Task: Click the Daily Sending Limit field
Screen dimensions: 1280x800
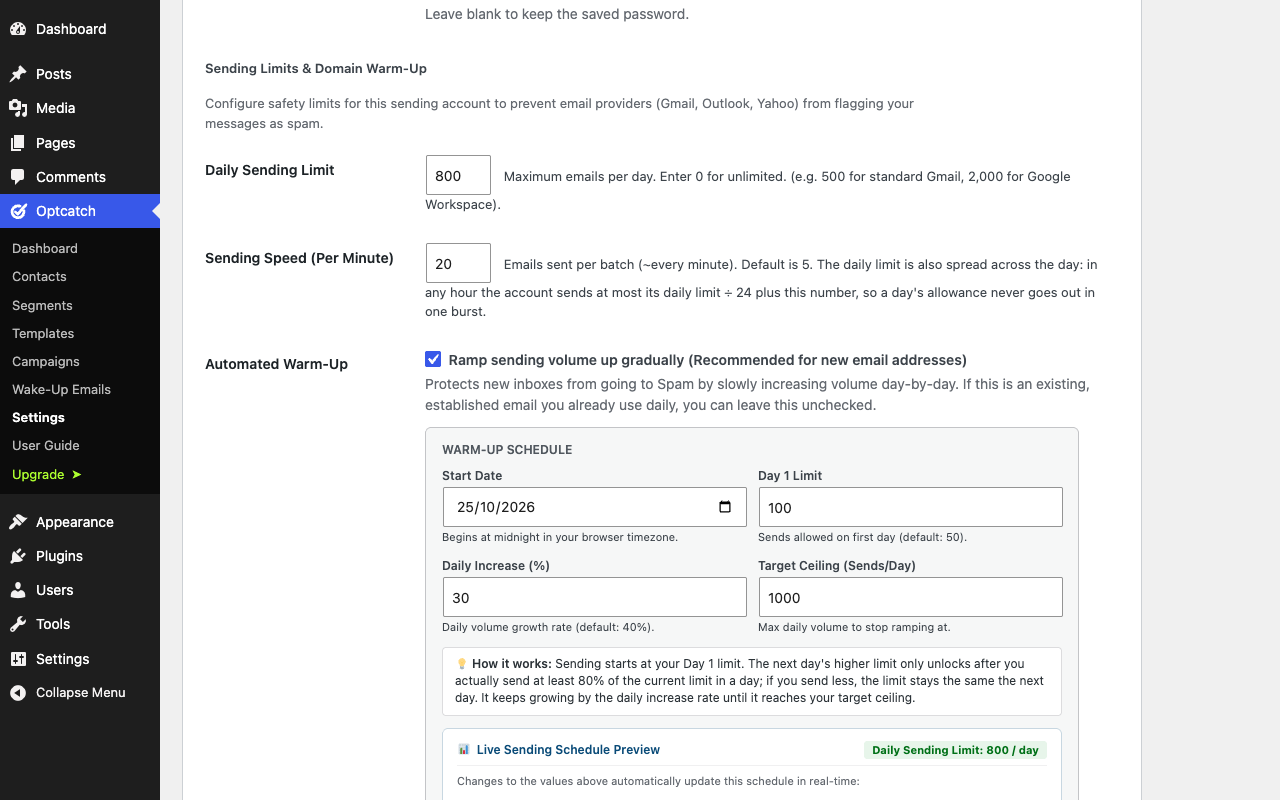Action: pyautogui.click(x=458, y=175)
